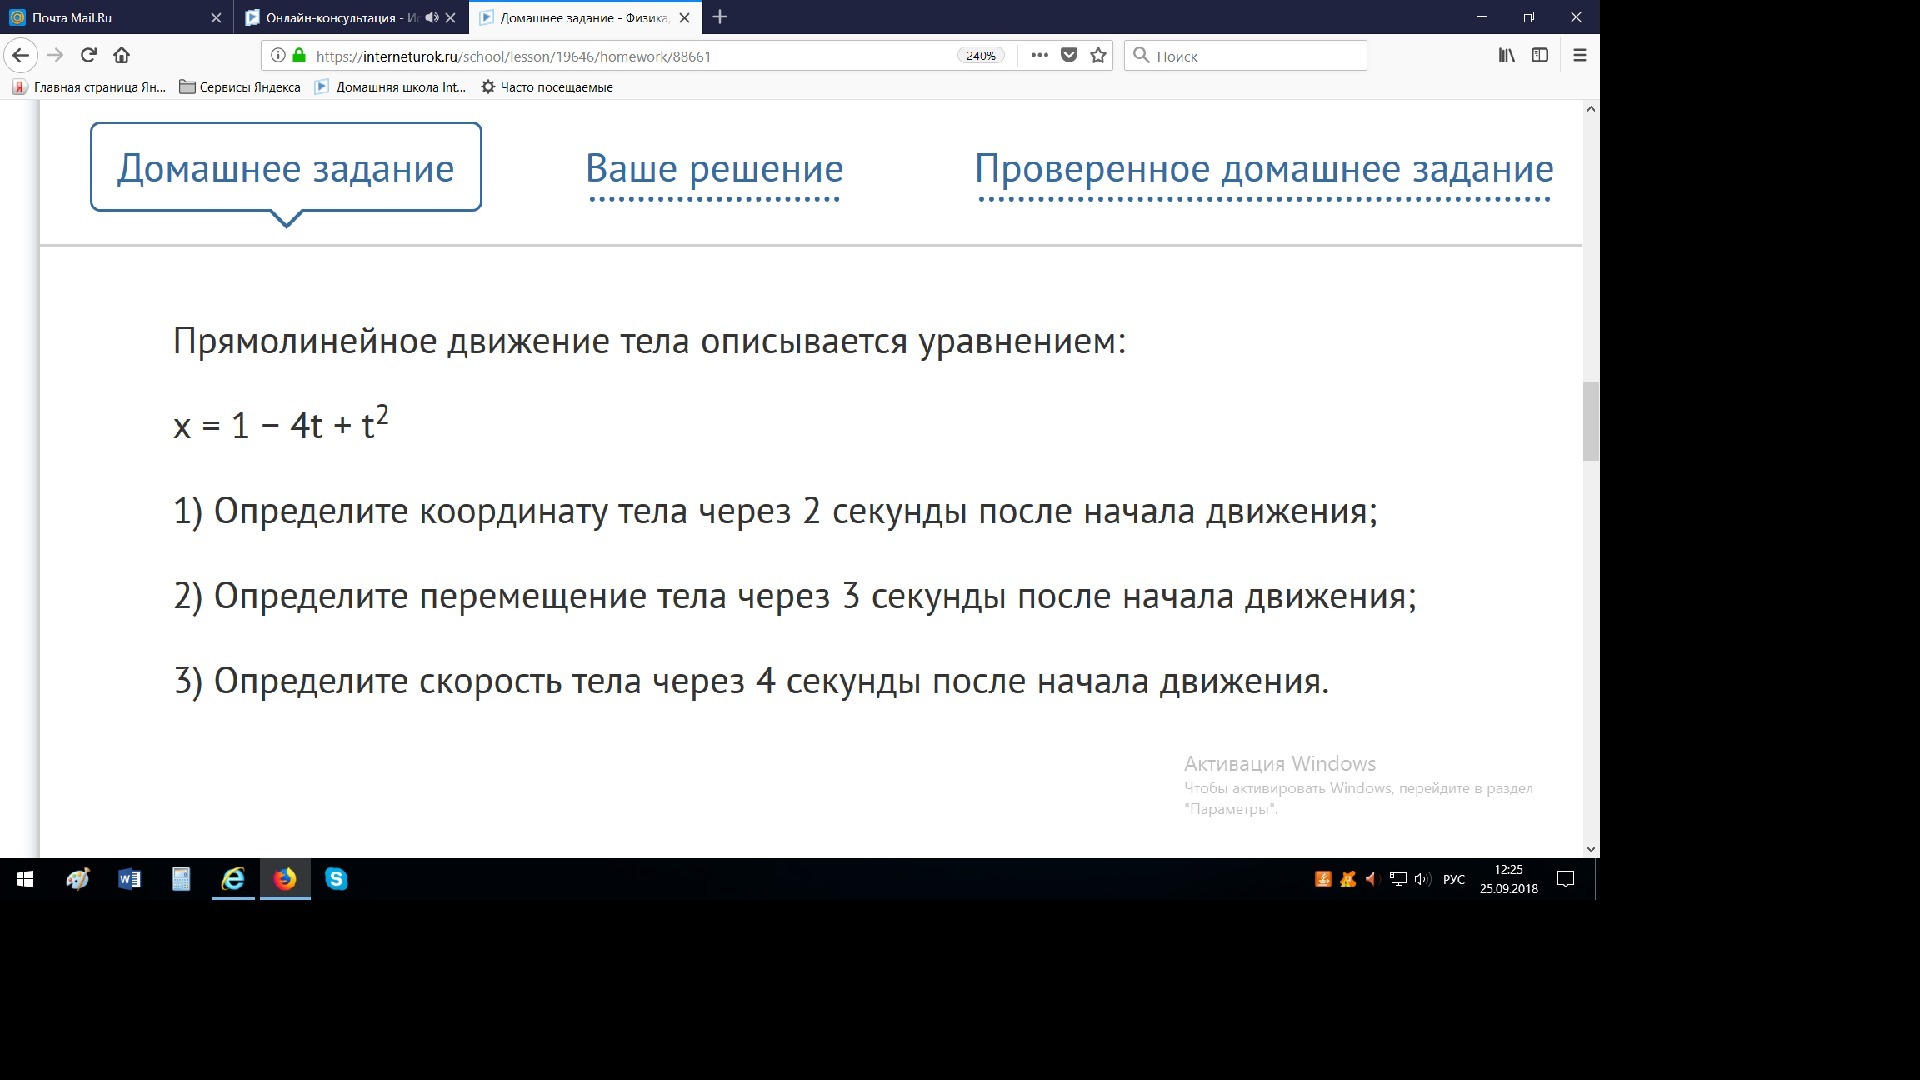Image resolution: width=1920 pixels, height=1080 pixels.
Task: Bookmark this page with star icon
Action: click(1098, 55)
